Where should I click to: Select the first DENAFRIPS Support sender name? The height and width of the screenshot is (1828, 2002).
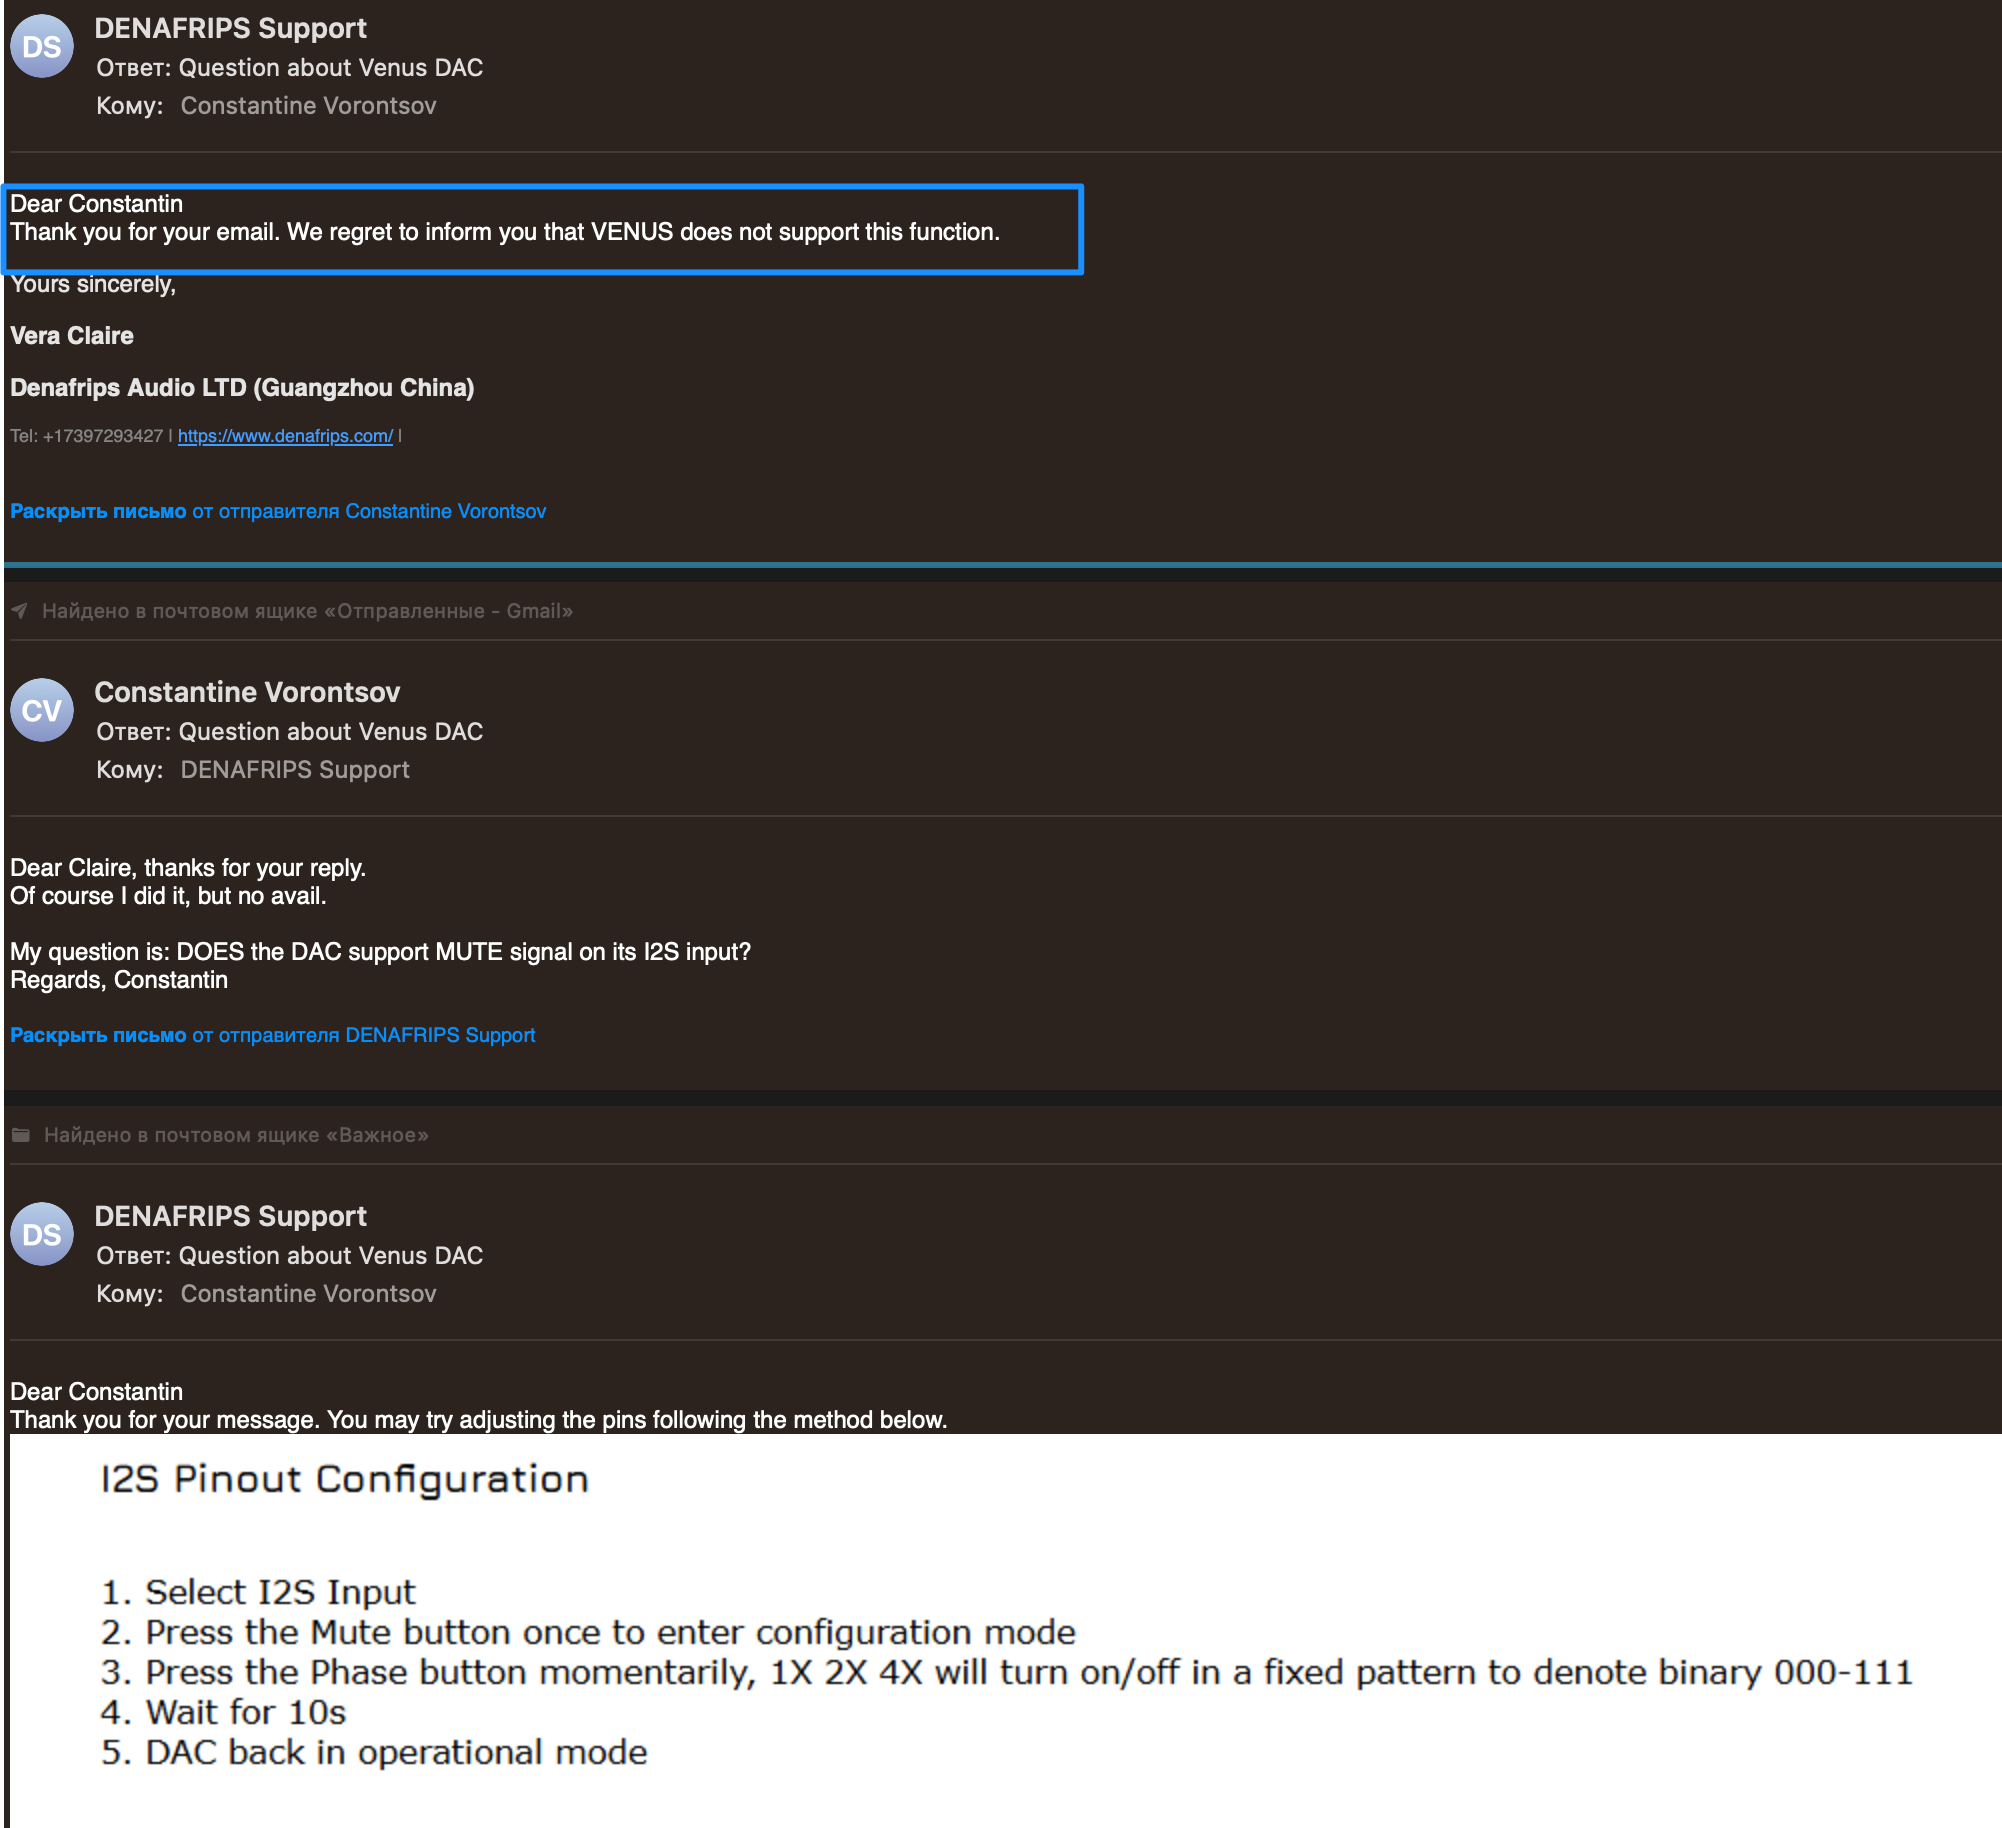231,28
